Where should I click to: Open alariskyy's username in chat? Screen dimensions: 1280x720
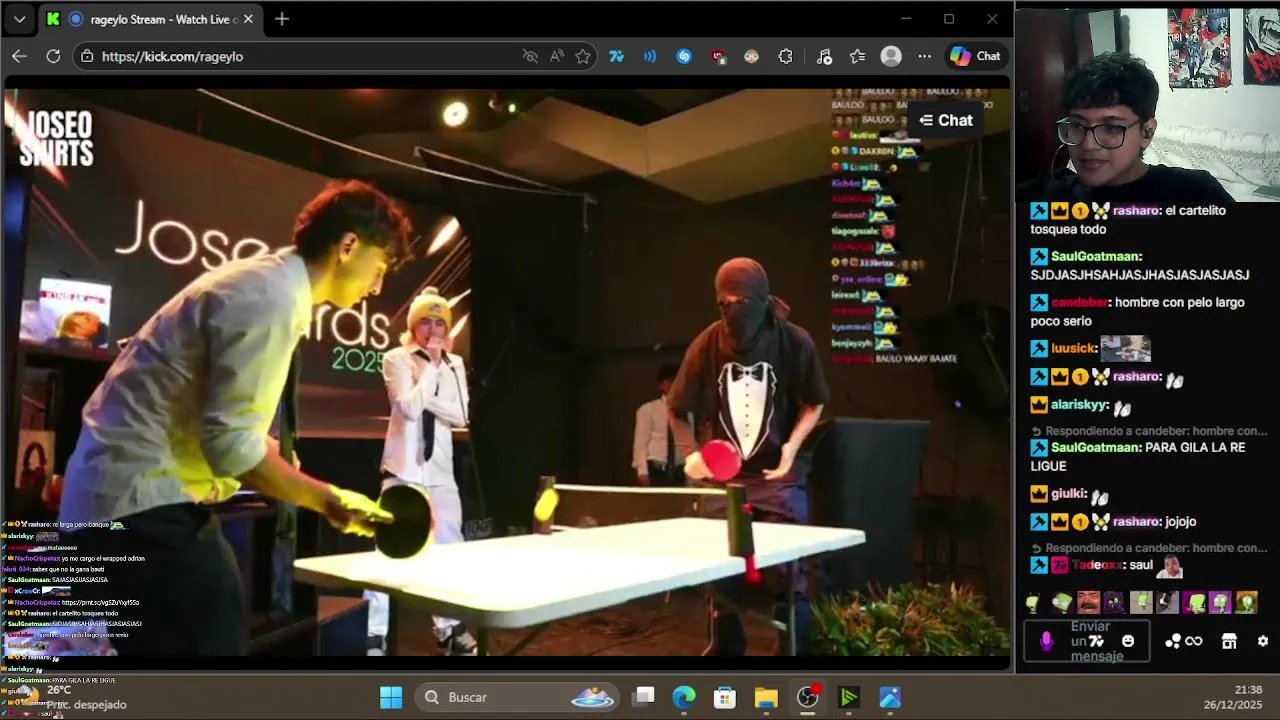pos(1079,405)
